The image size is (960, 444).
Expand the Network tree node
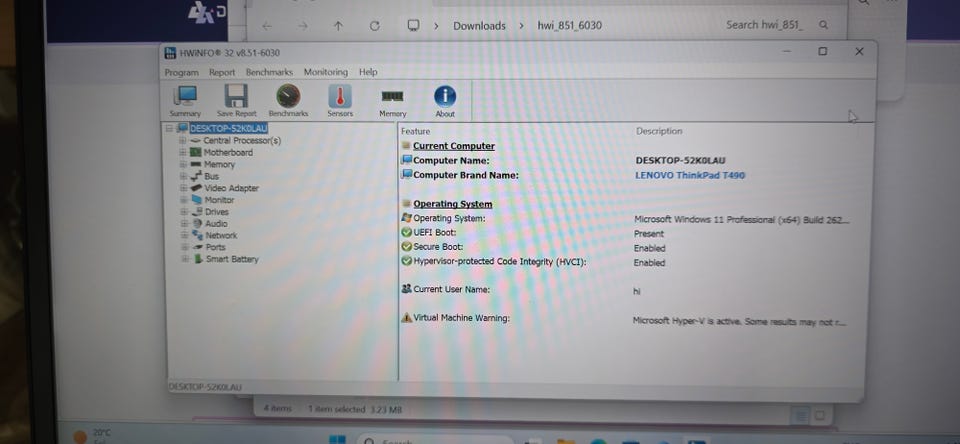[x=184, y=235]
